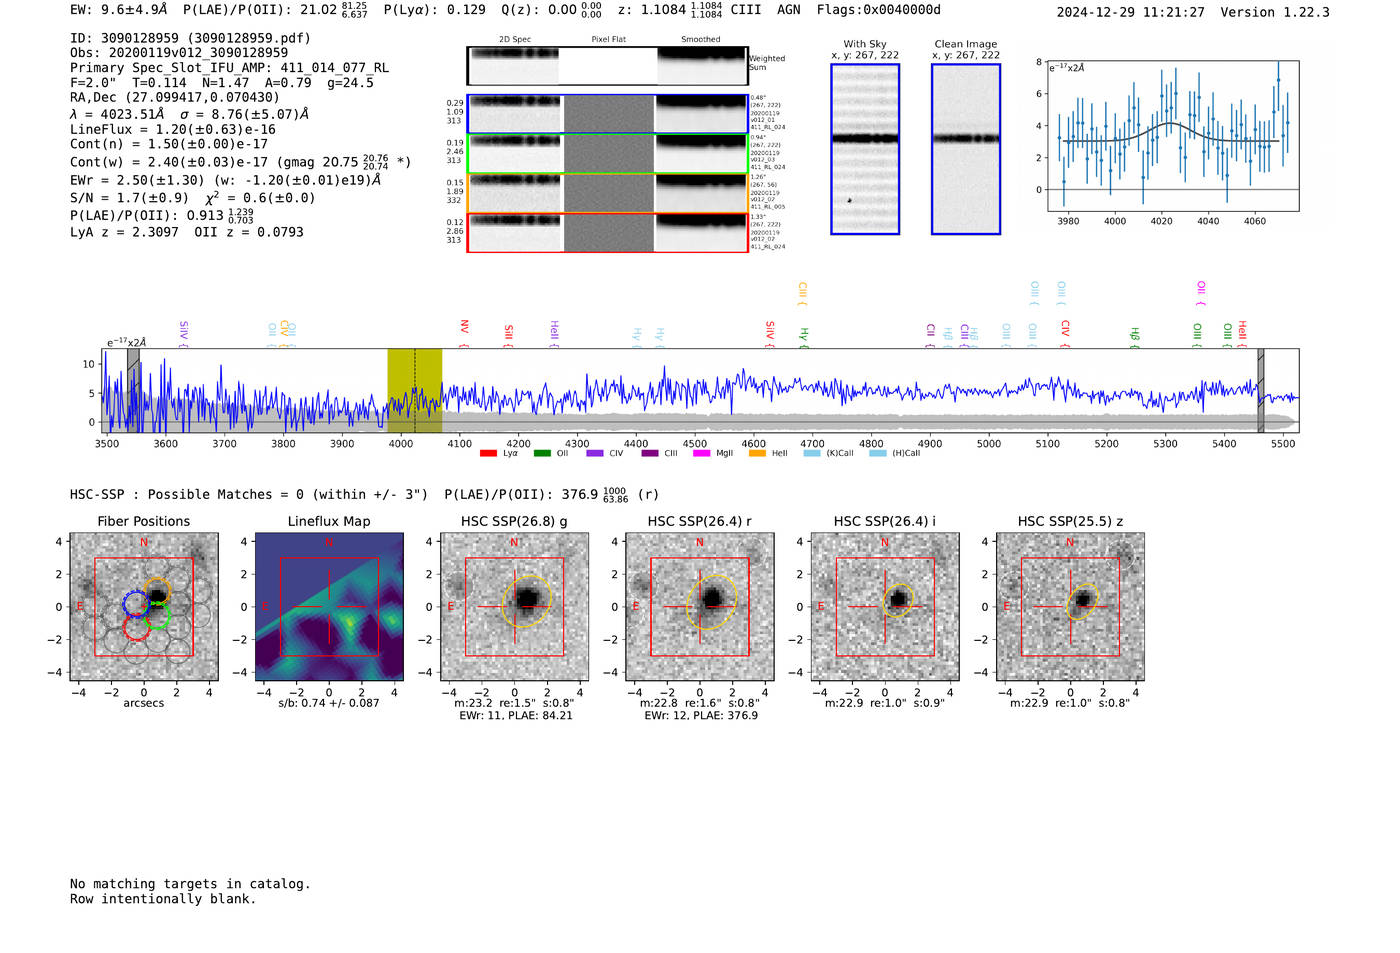Click the CIV legend swatch
The width and height of the screenshot is (1400, 953).
point(595,454)
